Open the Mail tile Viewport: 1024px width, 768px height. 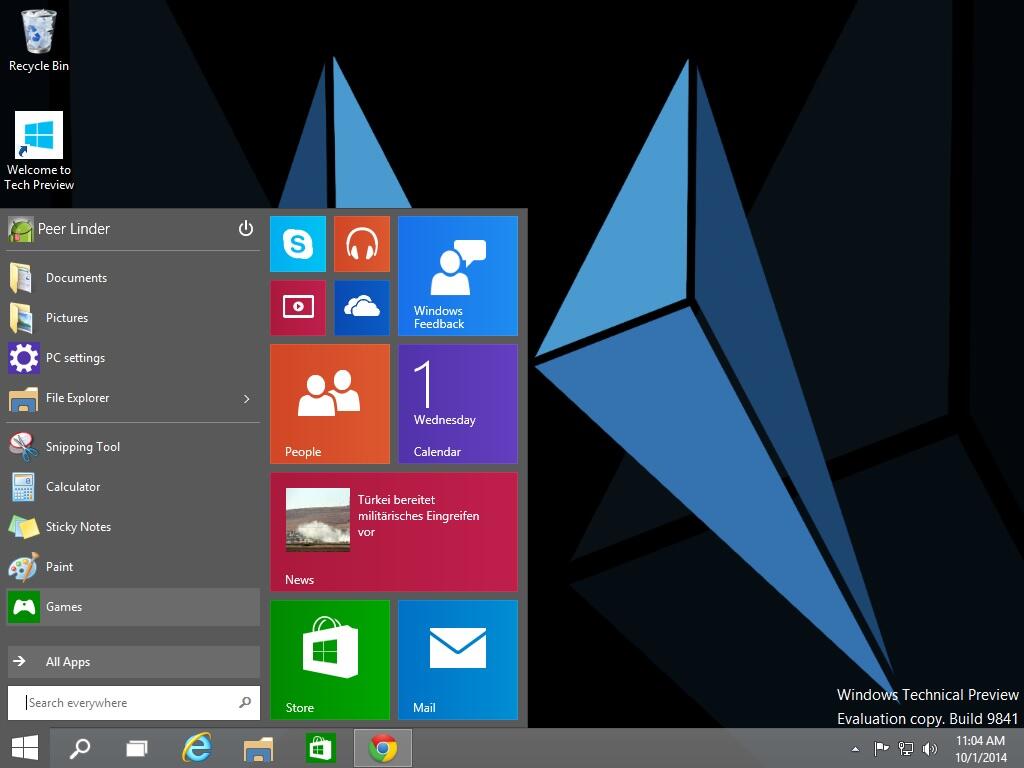coord(458,660)
